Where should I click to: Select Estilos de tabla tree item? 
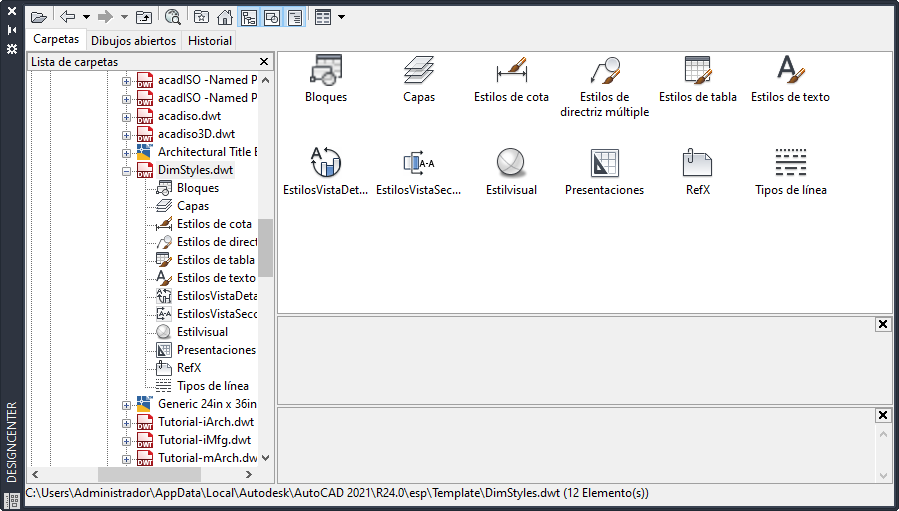[216, 260]
